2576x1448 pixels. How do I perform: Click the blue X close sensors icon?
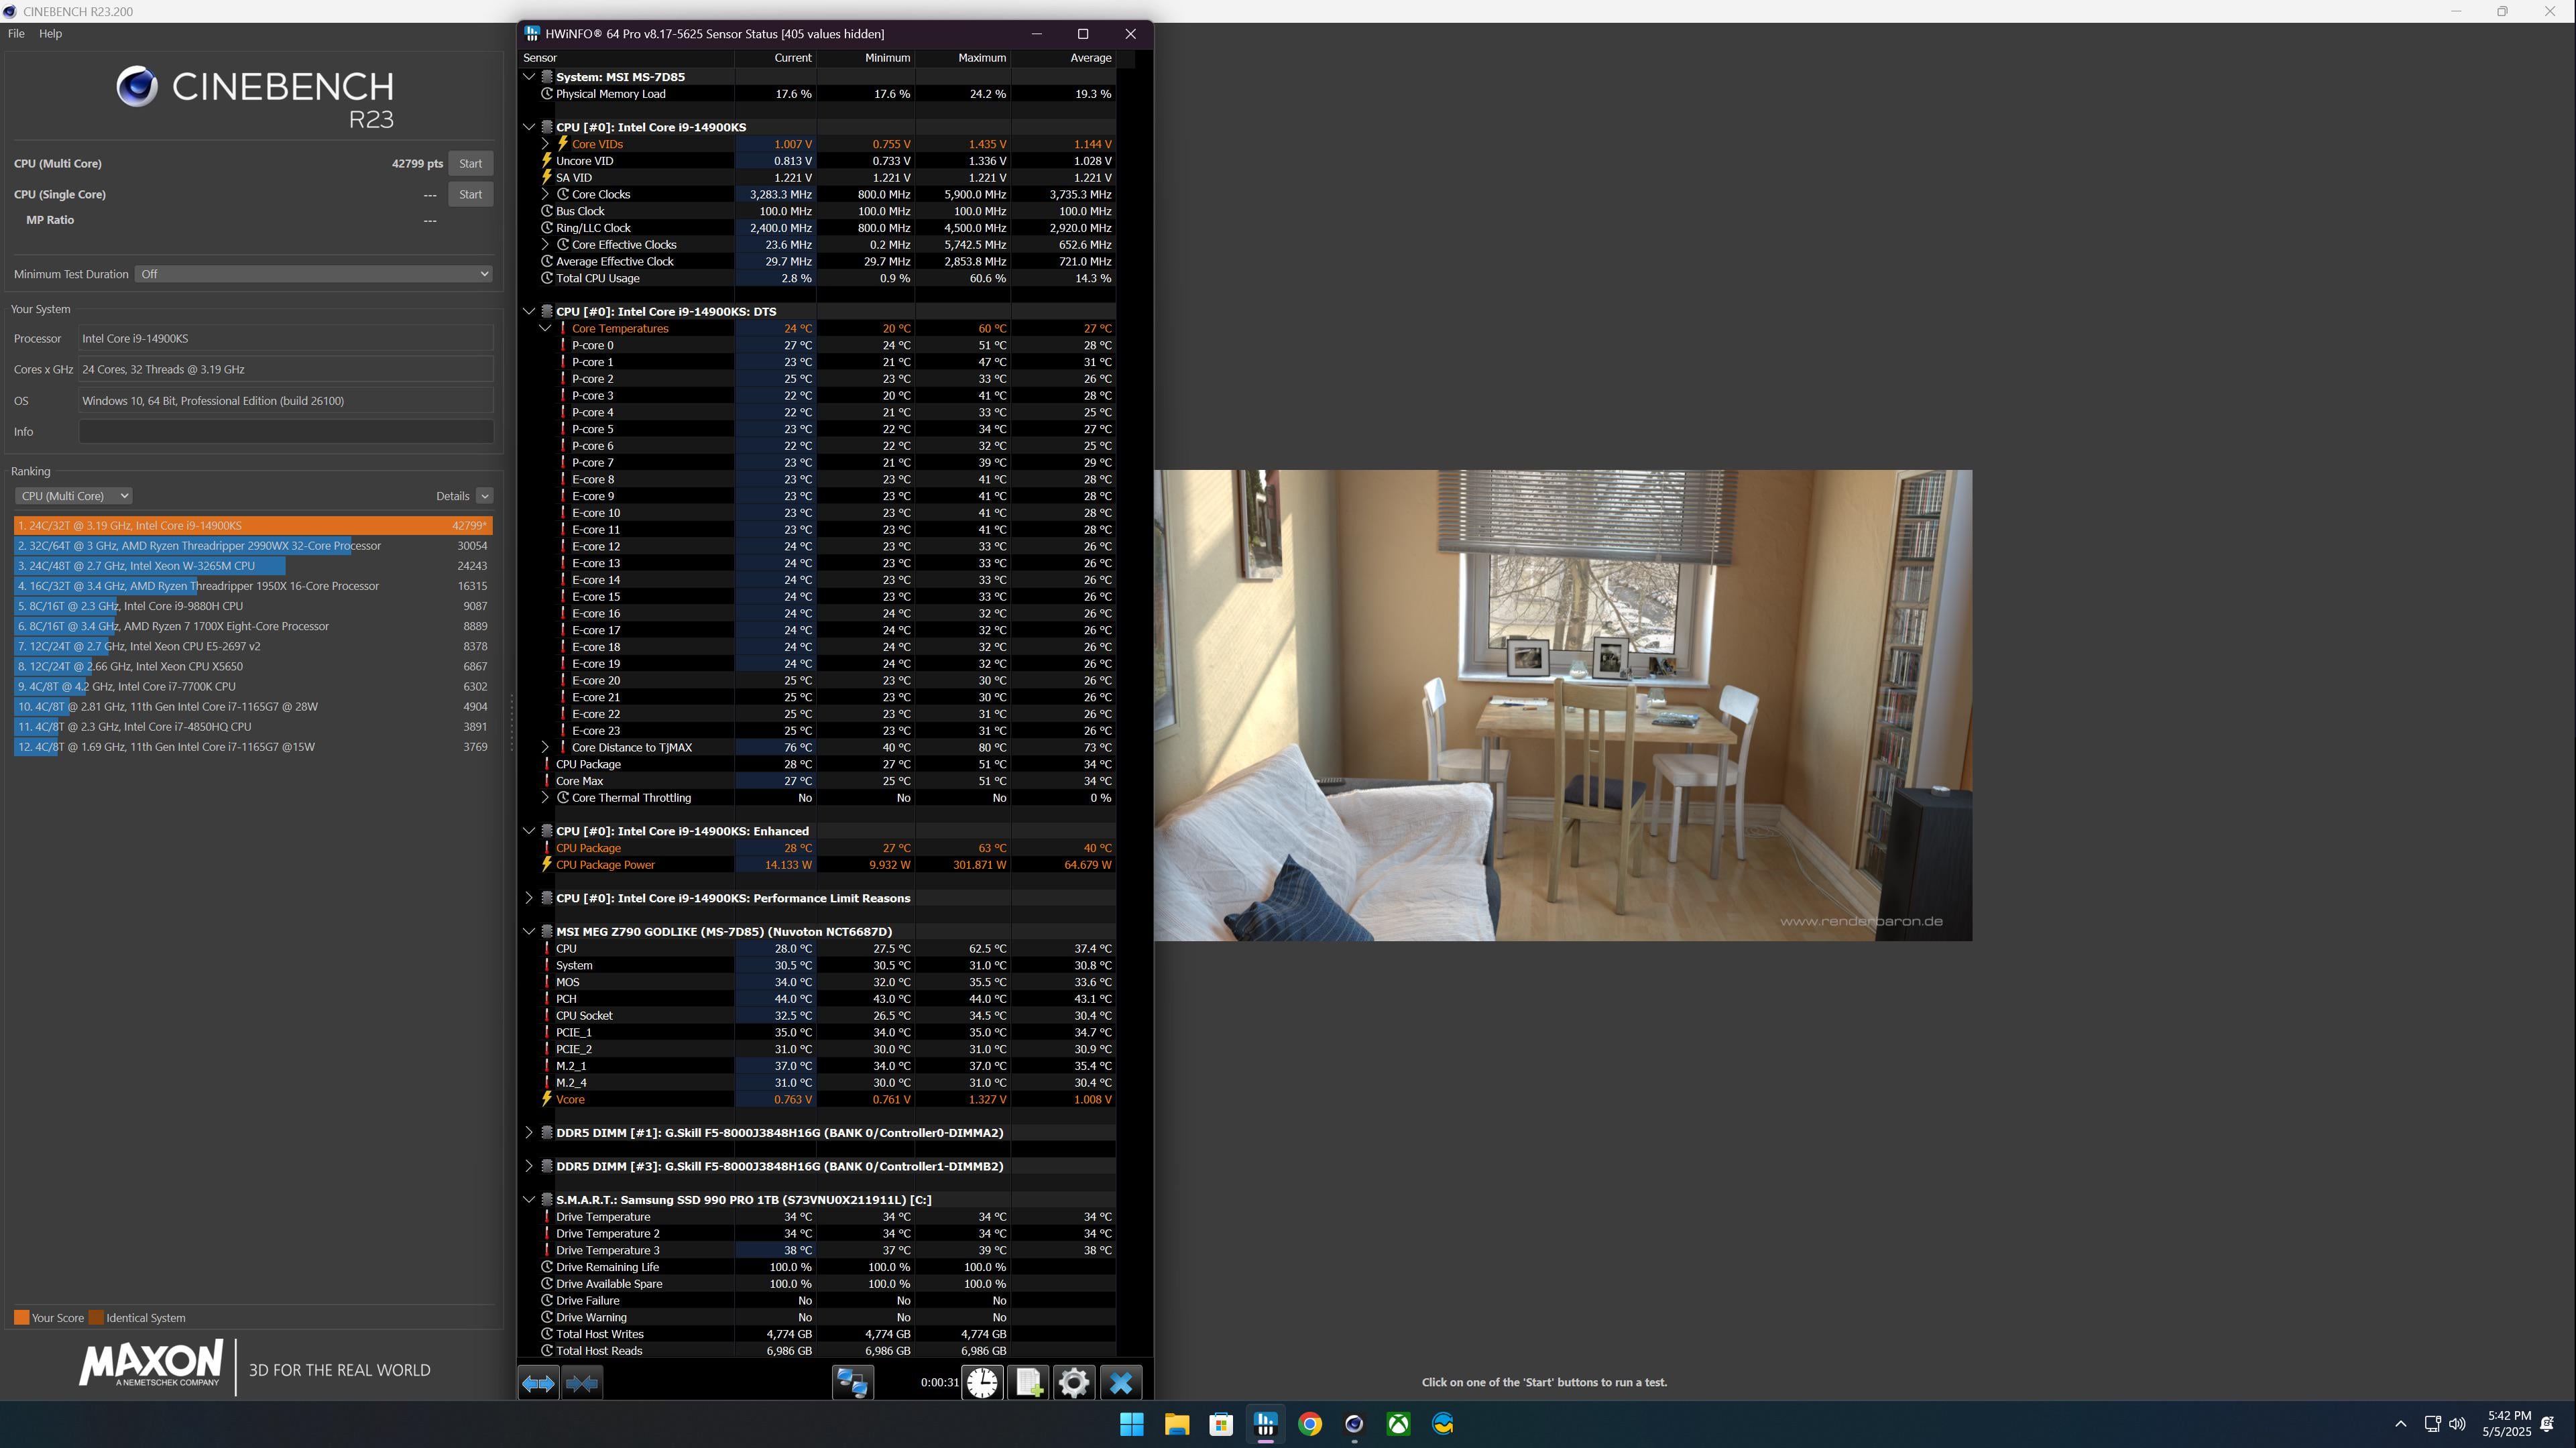[x=1121, y=1383]
